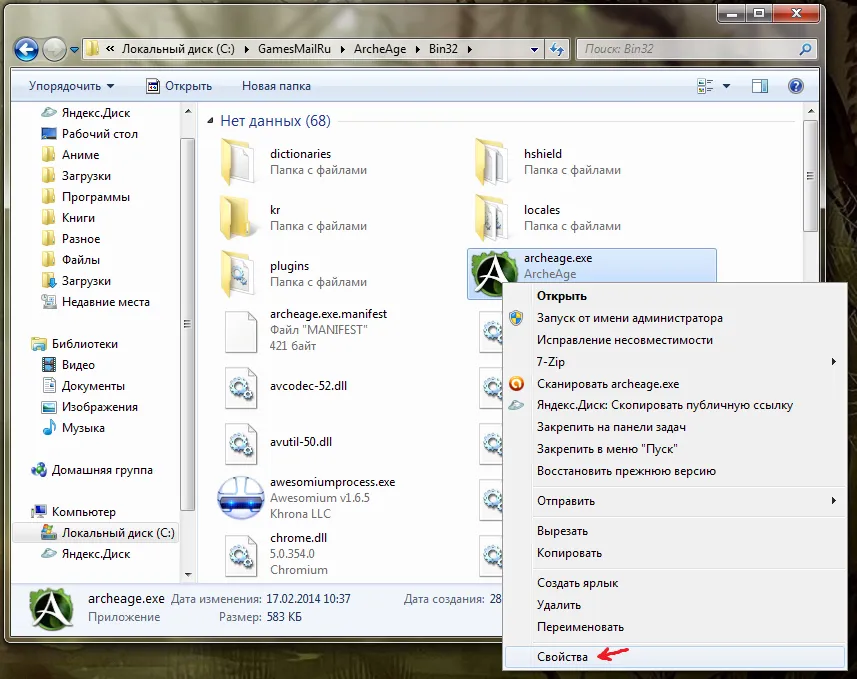Choose Свойства in the context menu
Screen dimensions: 857x679
[563, 656]
